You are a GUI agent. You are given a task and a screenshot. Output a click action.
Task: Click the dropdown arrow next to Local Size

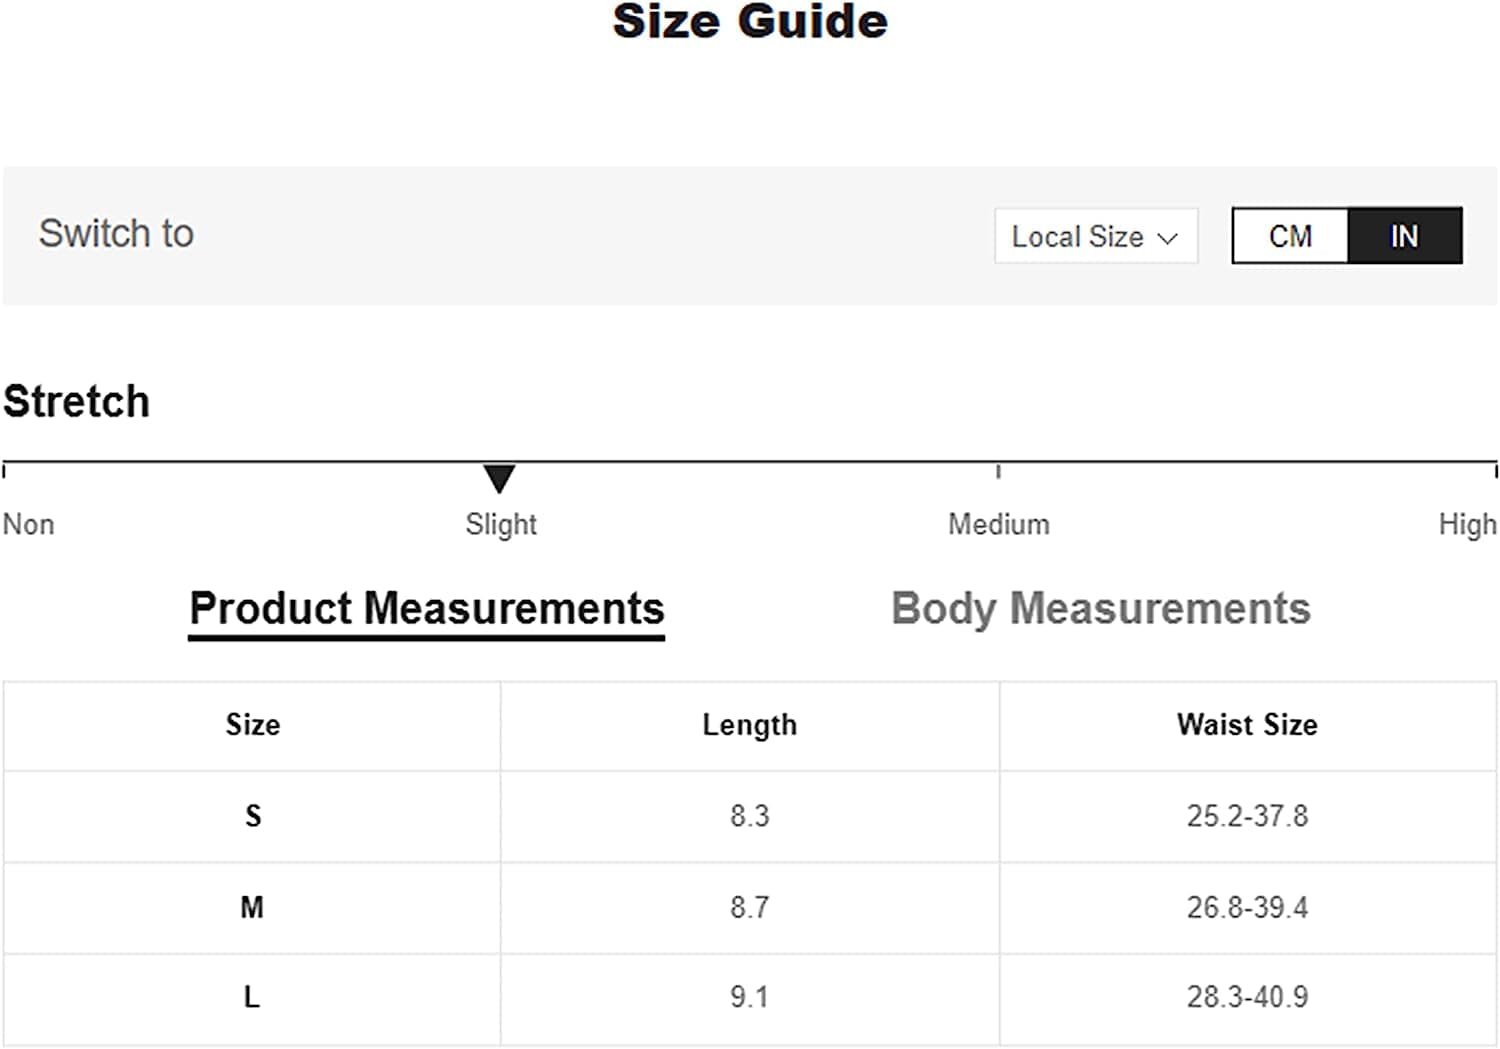click(1170, 237)
